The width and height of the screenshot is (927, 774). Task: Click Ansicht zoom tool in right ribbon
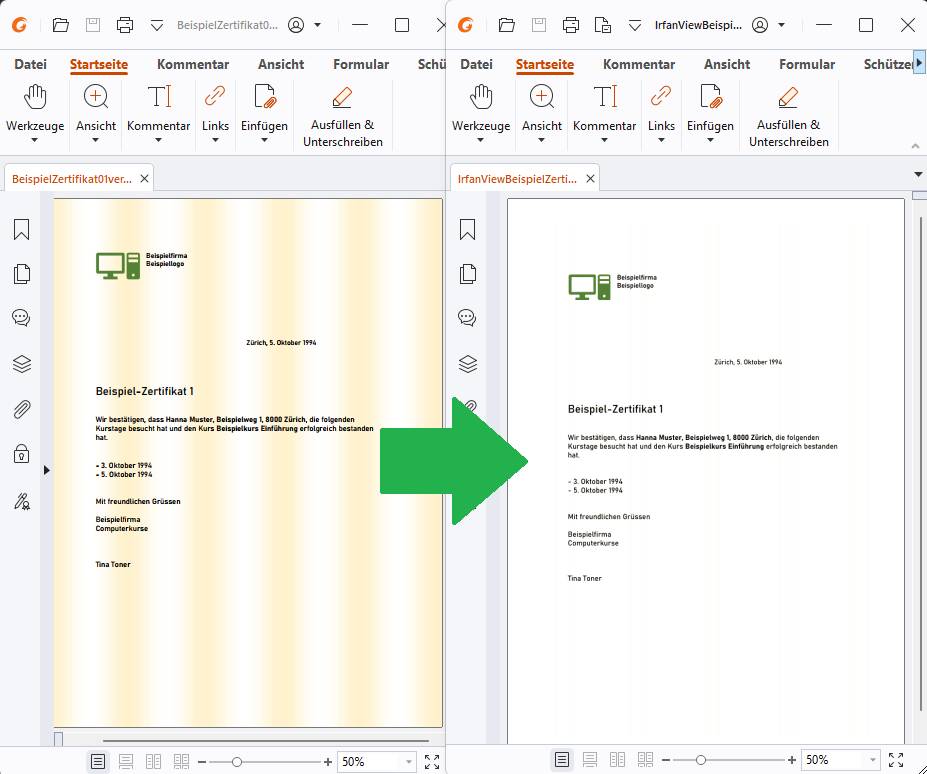click(542, 115)
